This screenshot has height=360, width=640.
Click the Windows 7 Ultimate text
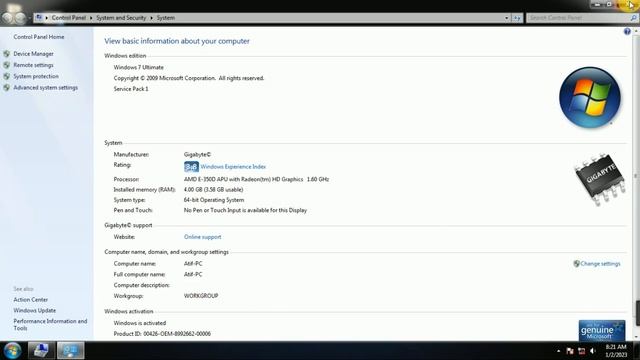coord(138,67)
